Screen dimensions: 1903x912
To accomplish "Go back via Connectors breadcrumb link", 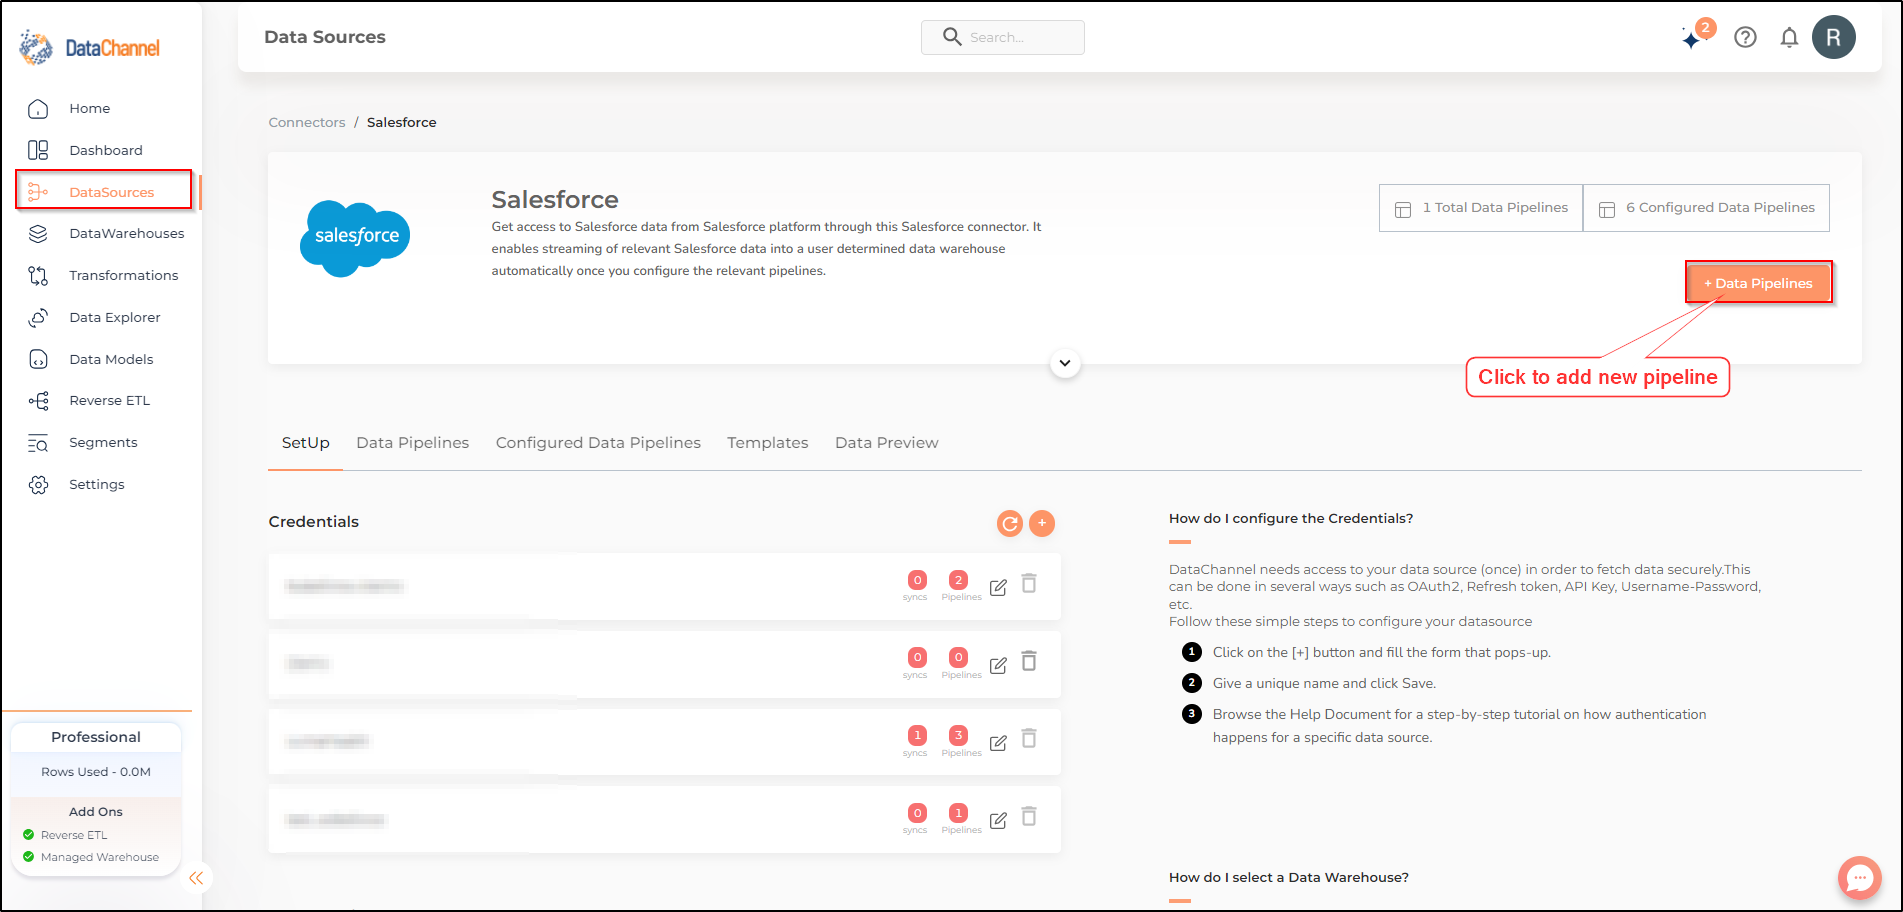I will (x=306, y=122).
